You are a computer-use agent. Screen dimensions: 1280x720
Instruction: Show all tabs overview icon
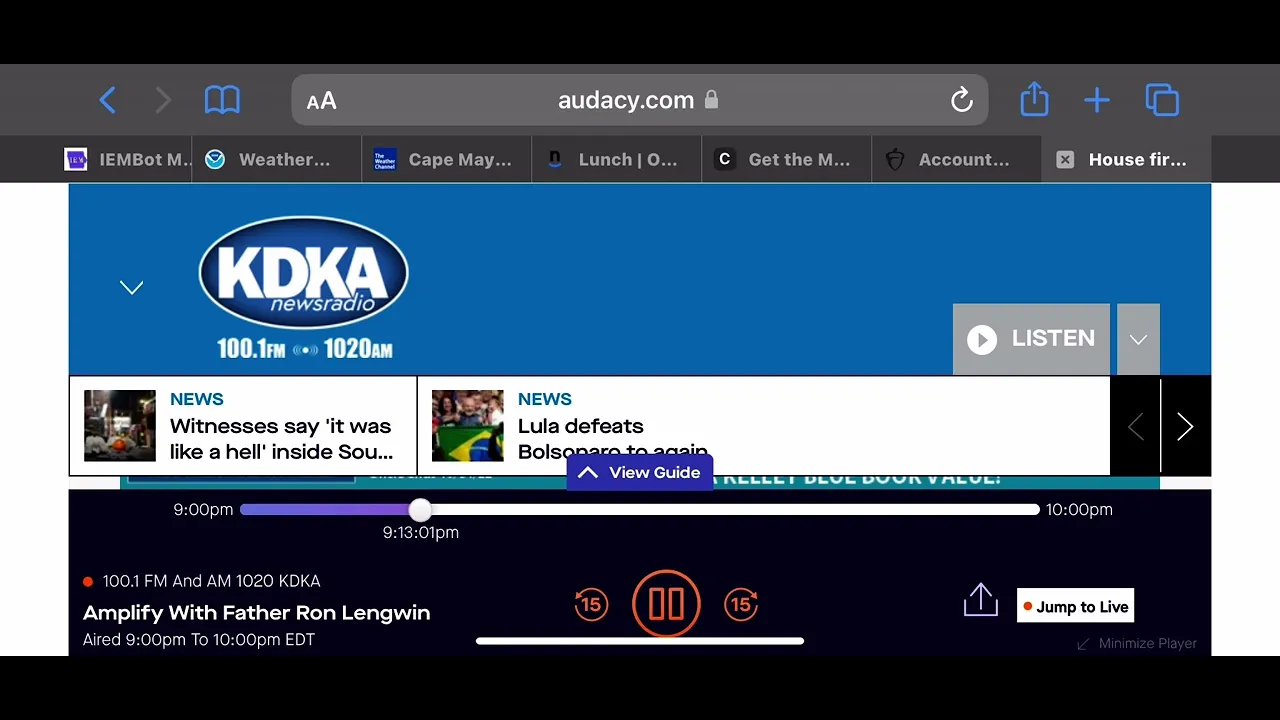click(x=1162, y=100)
